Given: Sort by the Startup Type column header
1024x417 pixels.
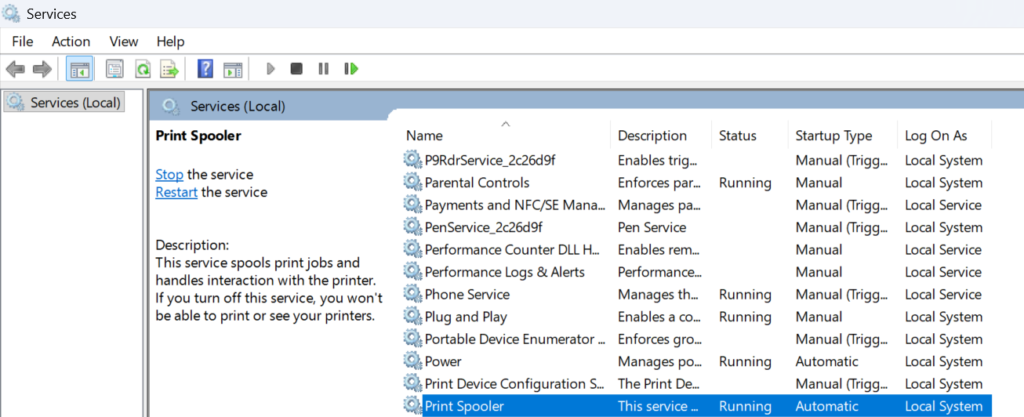Looking at the screenshot, I should (842, 136).
